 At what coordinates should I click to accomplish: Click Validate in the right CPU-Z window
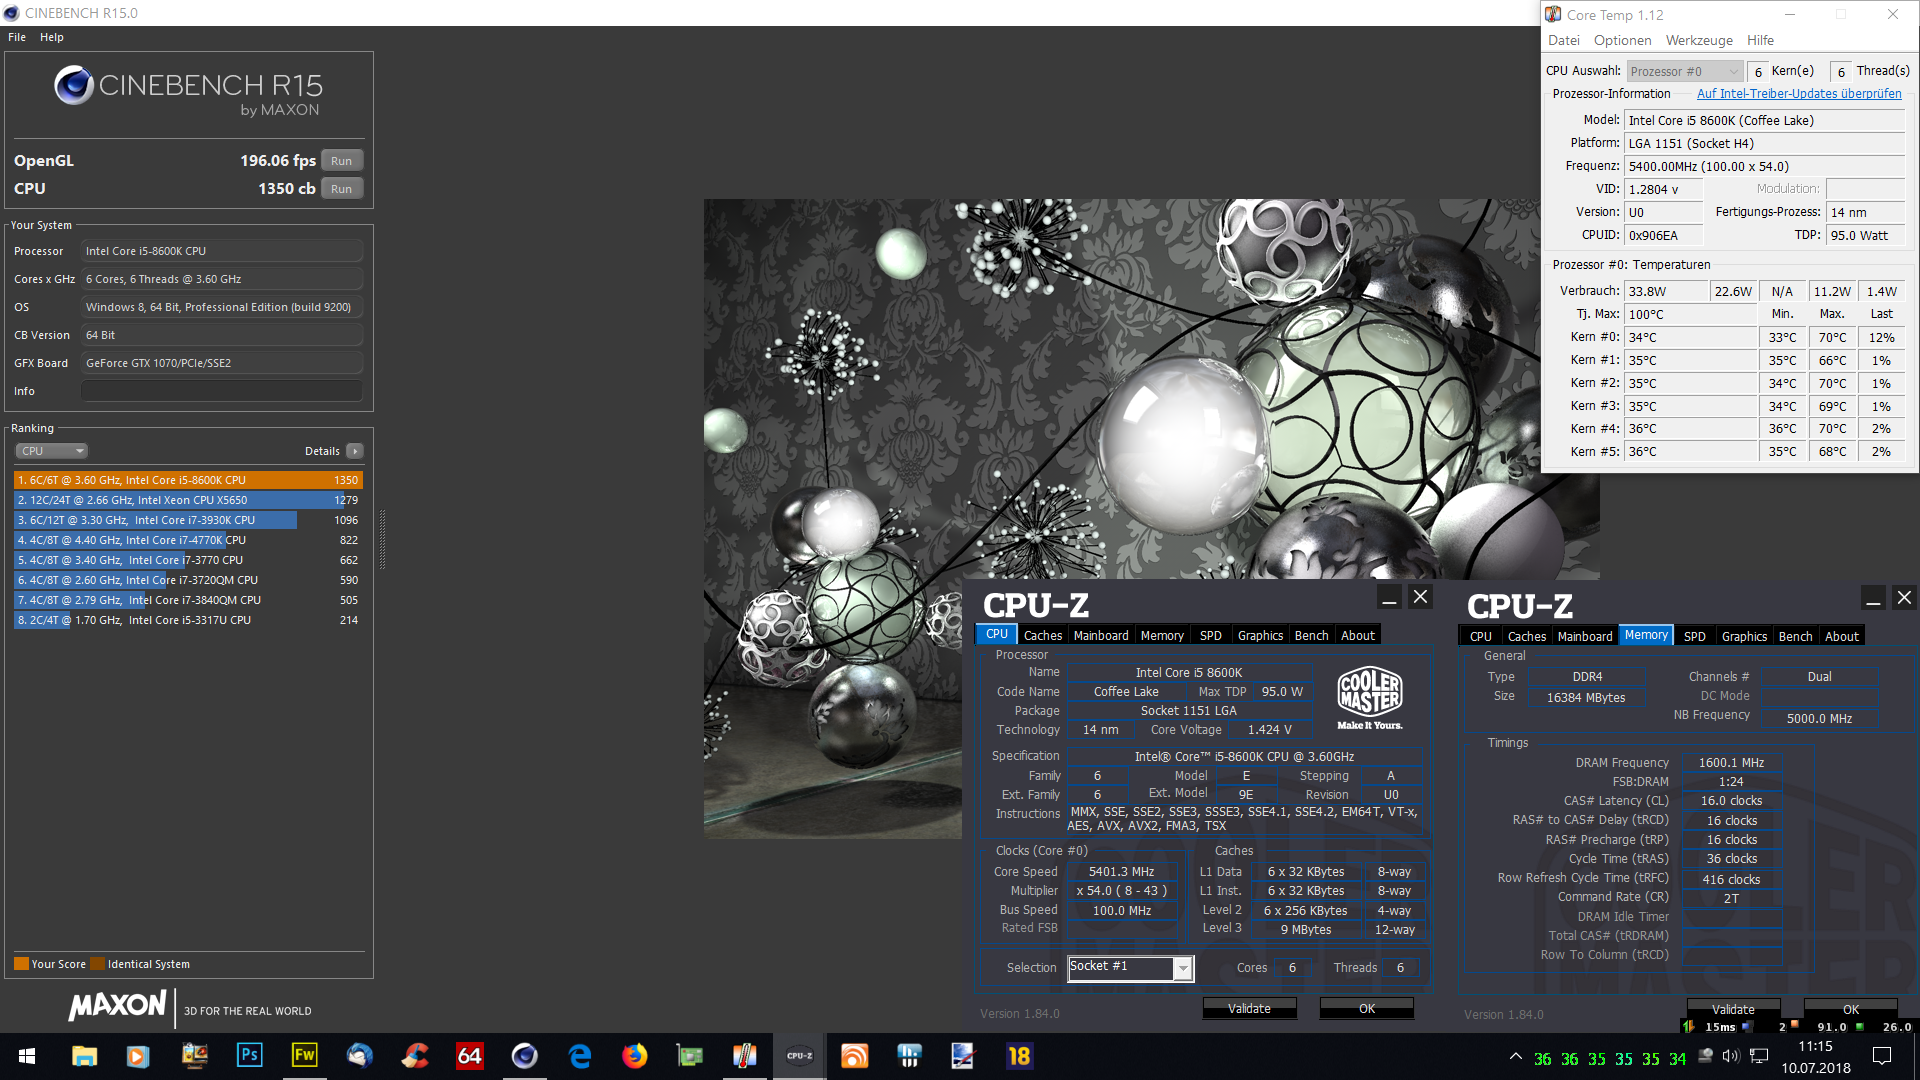coord(1733,1009)
